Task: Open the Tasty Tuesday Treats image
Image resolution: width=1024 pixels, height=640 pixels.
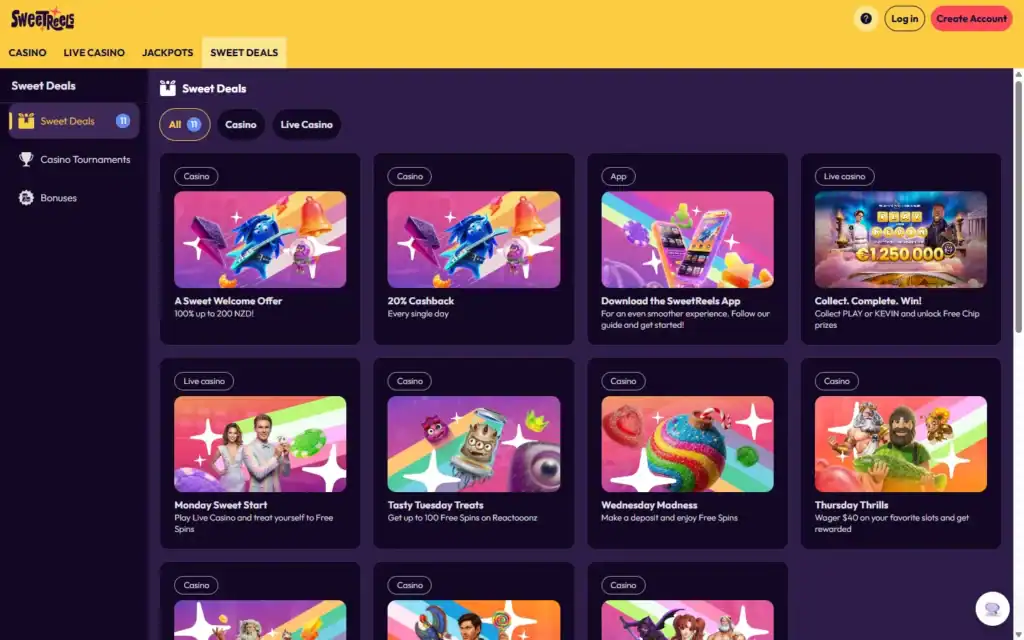Action: 473,444
